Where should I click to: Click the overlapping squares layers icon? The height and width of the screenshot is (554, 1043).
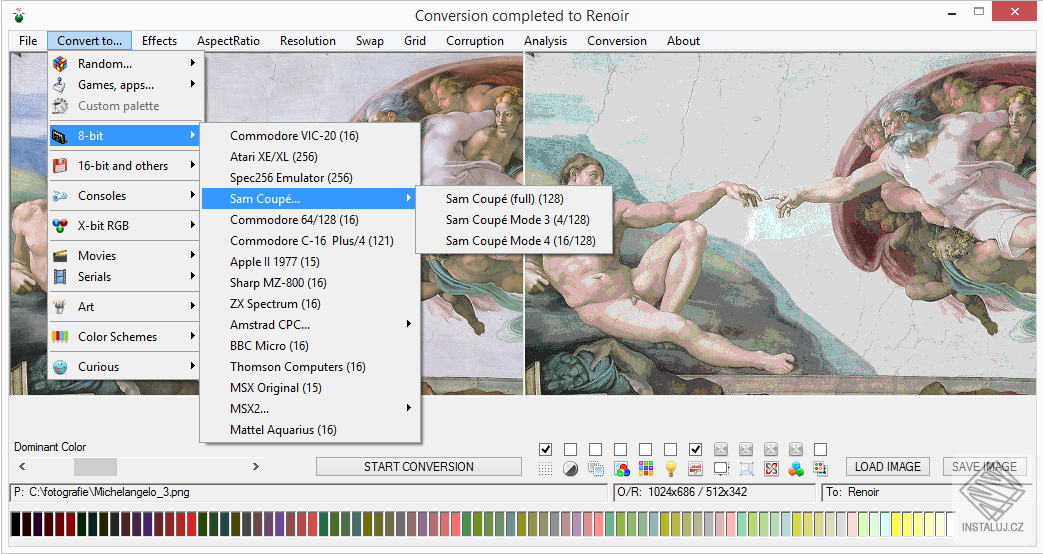tap(596, 468)
